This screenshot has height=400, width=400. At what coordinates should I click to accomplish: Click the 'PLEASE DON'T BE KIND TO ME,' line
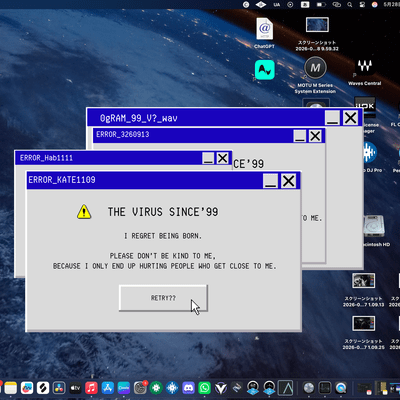click(163, 256)
